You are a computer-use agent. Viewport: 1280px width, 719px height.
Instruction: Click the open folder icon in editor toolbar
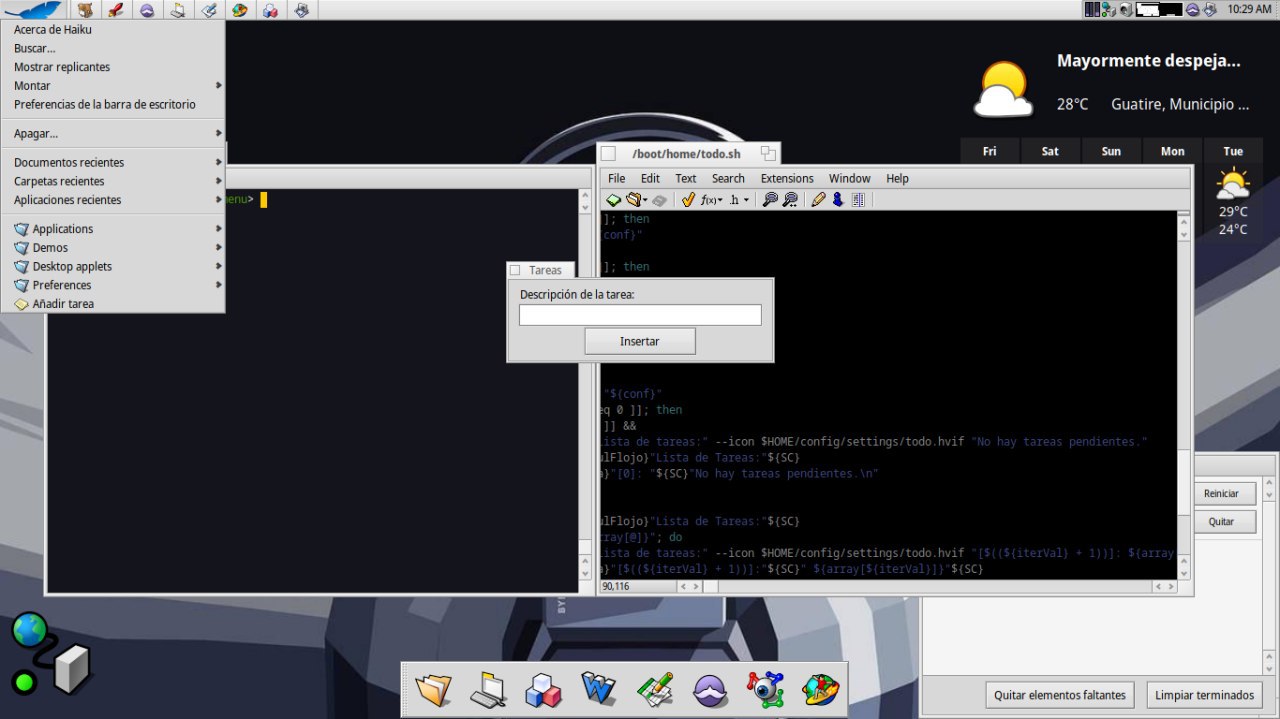pos(632,200)
